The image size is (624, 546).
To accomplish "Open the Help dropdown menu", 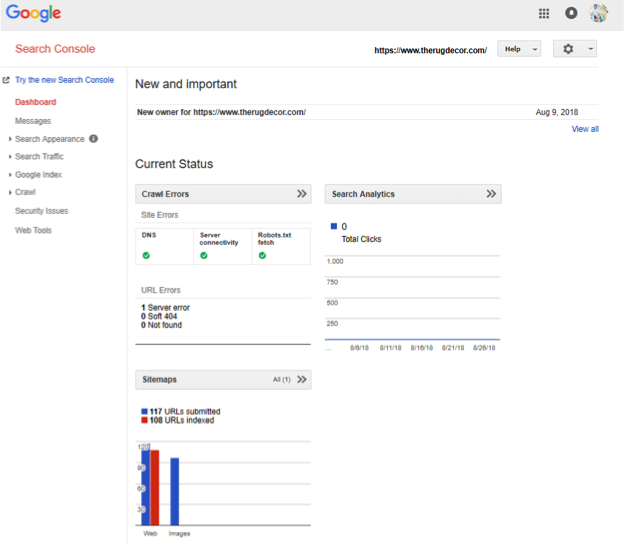I will pyautogui.click(x=519, y=49).
